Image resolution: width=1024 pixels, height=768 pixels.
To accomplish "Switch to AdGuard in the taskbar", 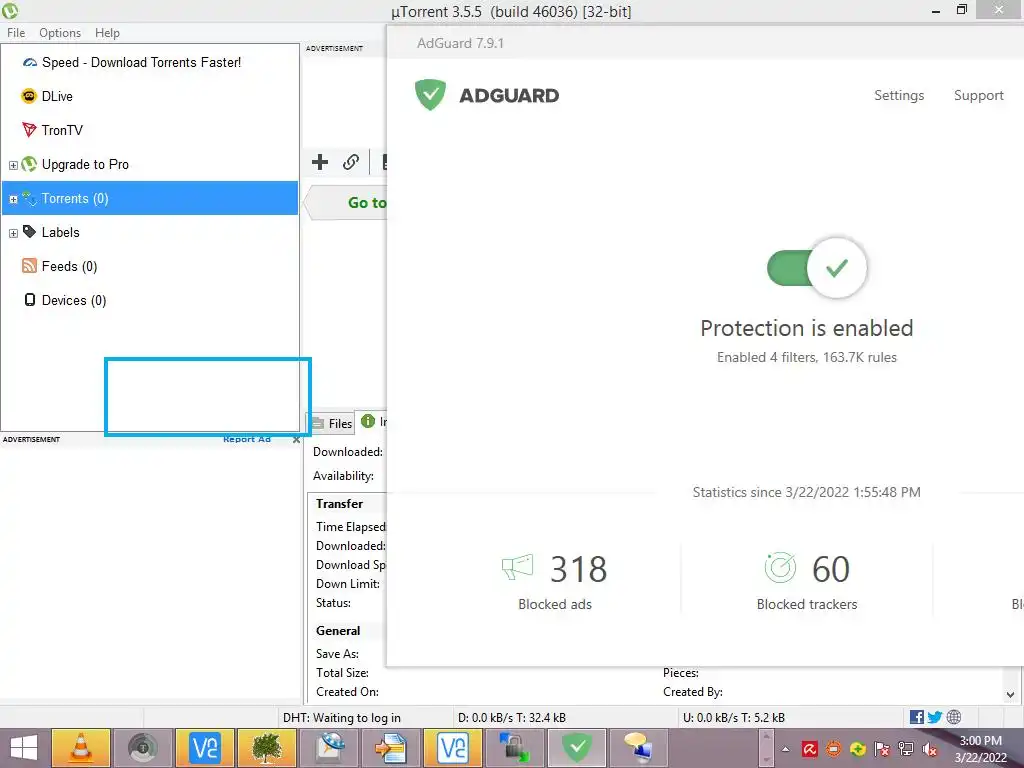I will (577, 748).
